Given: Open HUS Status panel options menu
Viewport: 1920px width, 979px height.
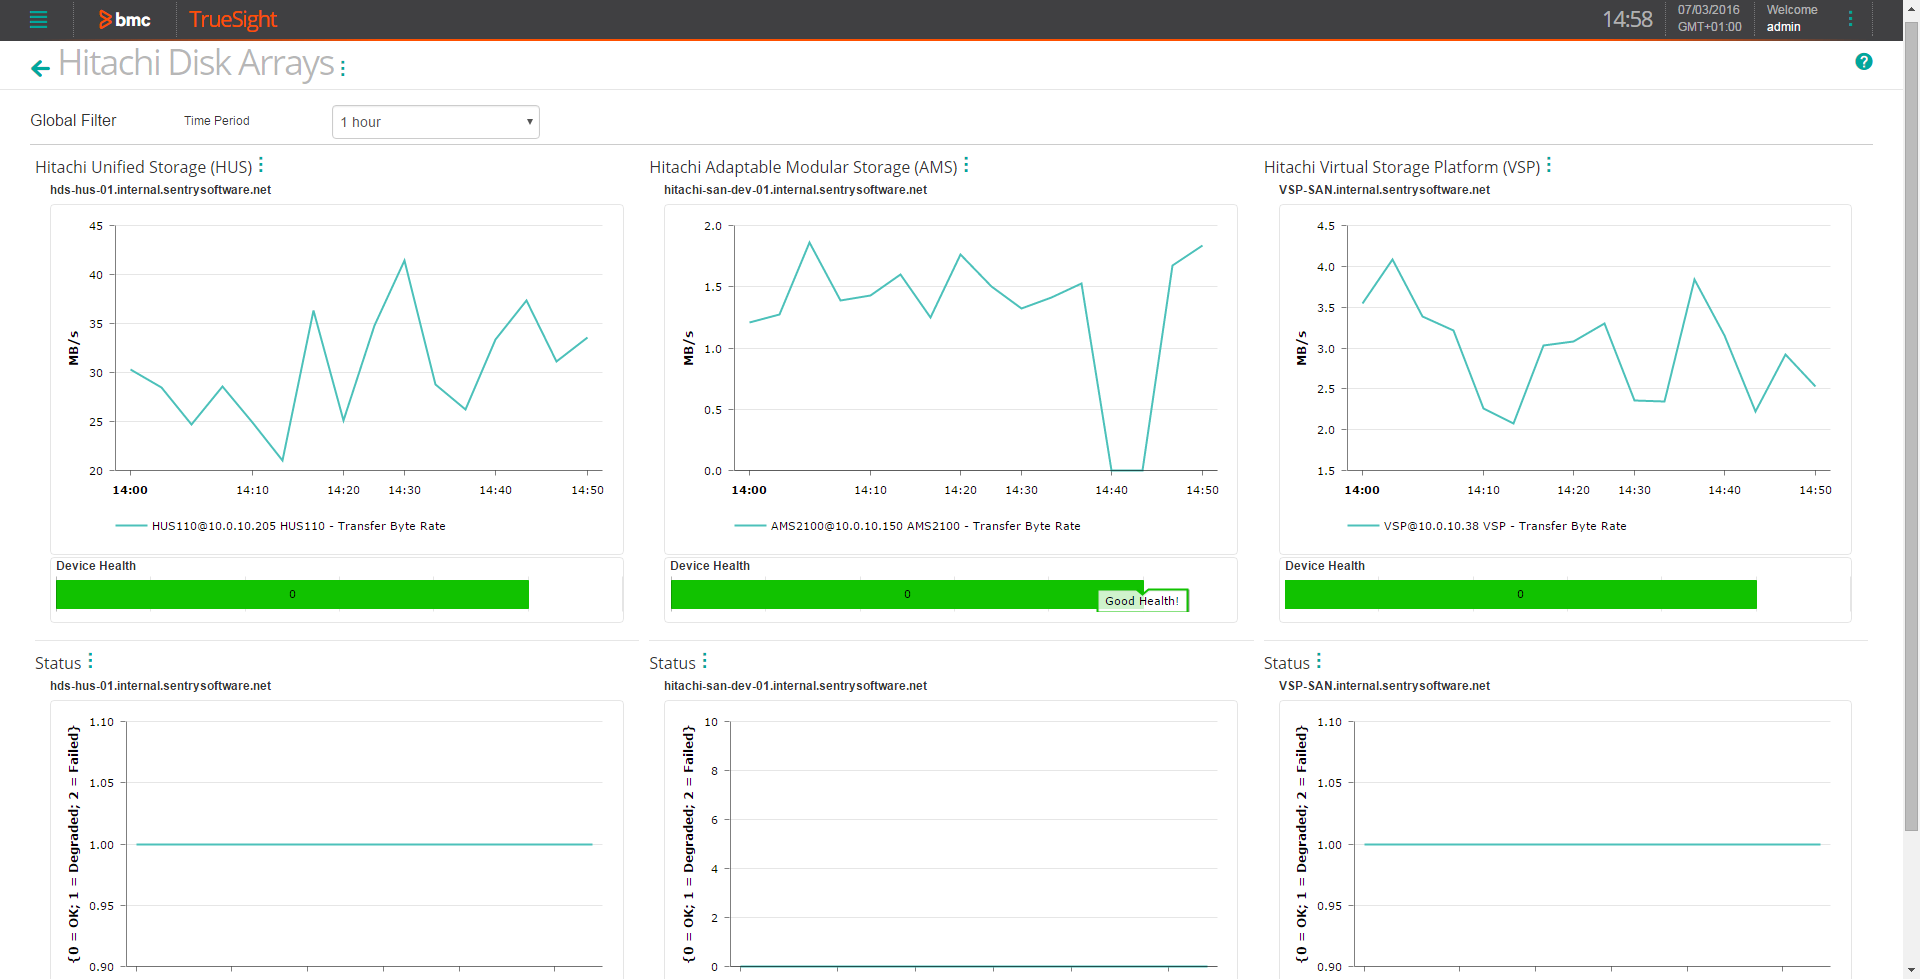Looking at the screenshot, I should 90,661.
